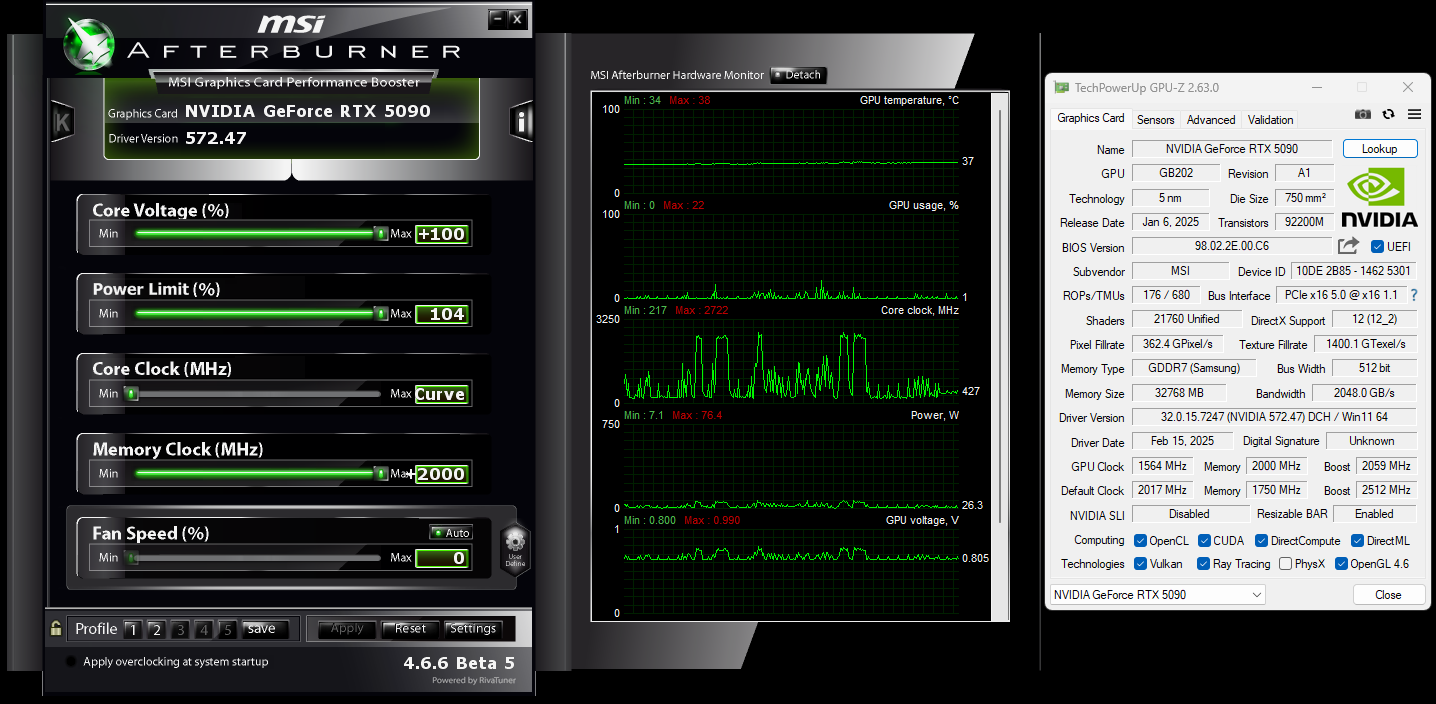This screenshot has height=704, width=1436.
Task: Click the Core Clock slider handle
Action: click(131, 394)
